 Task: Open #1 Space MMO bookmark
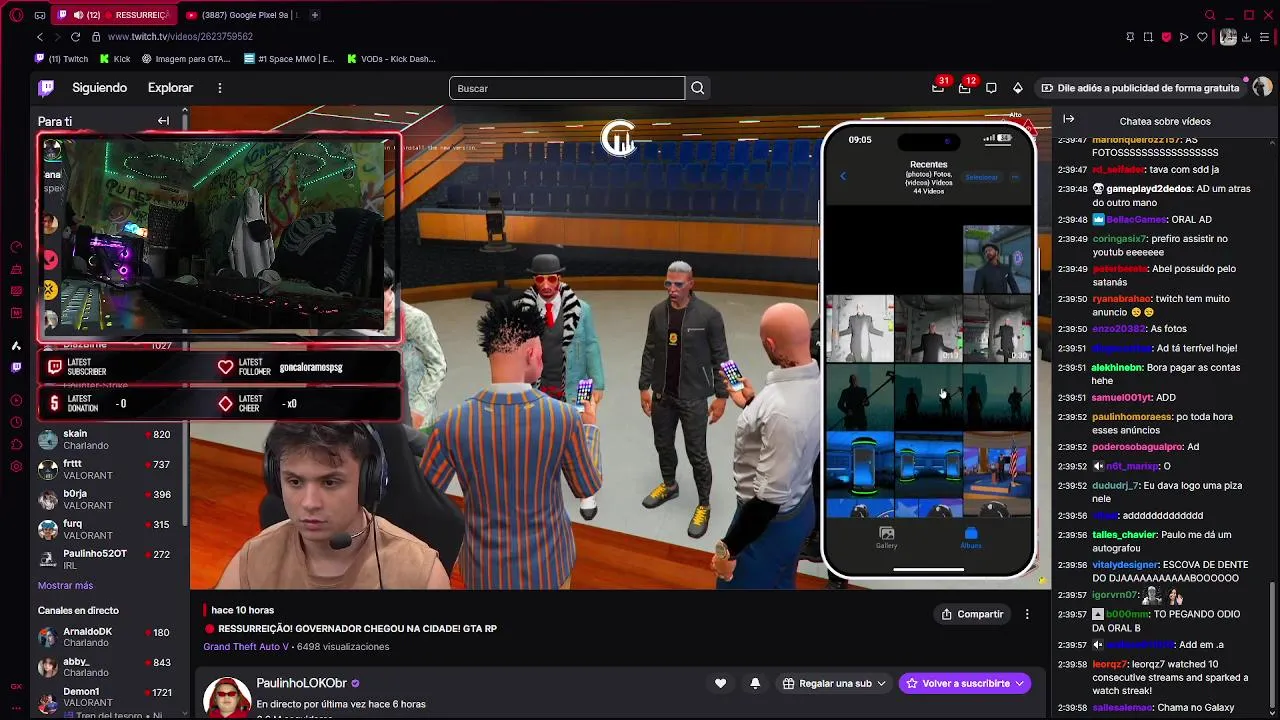tap(289, 59)
